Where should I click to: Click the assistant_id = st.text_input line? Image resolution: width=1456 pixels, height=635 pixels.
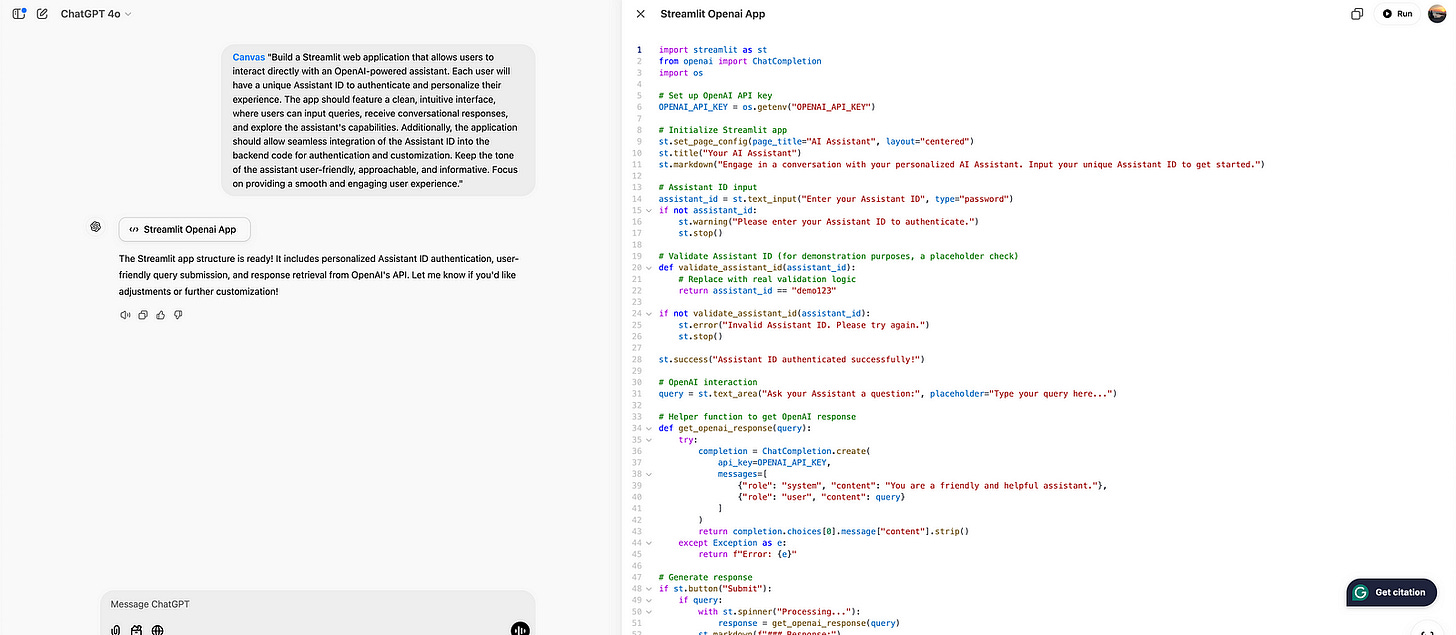click(836, 199)
